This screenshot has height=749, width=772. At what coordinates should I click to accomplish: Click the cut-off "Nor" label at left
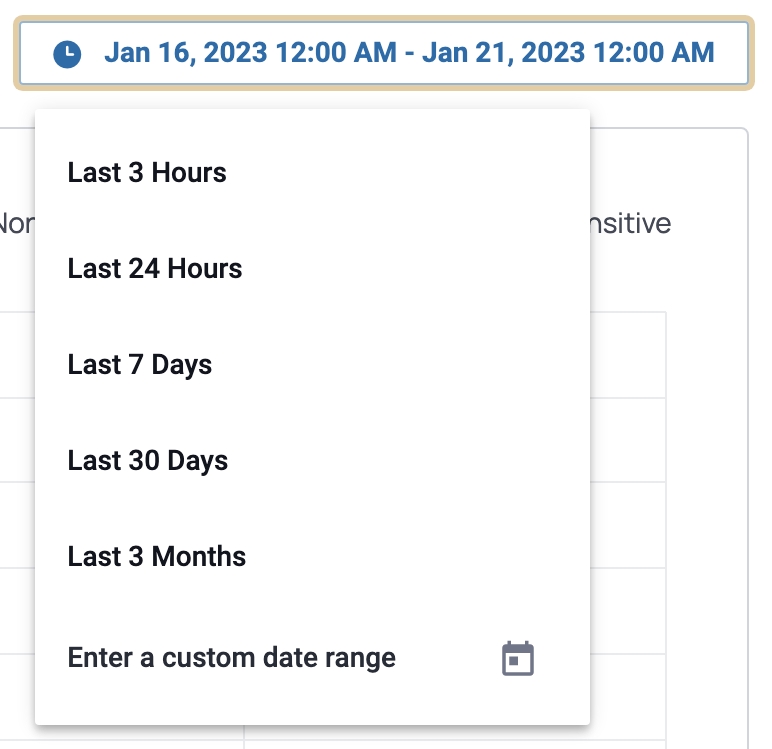pos(16,223)
